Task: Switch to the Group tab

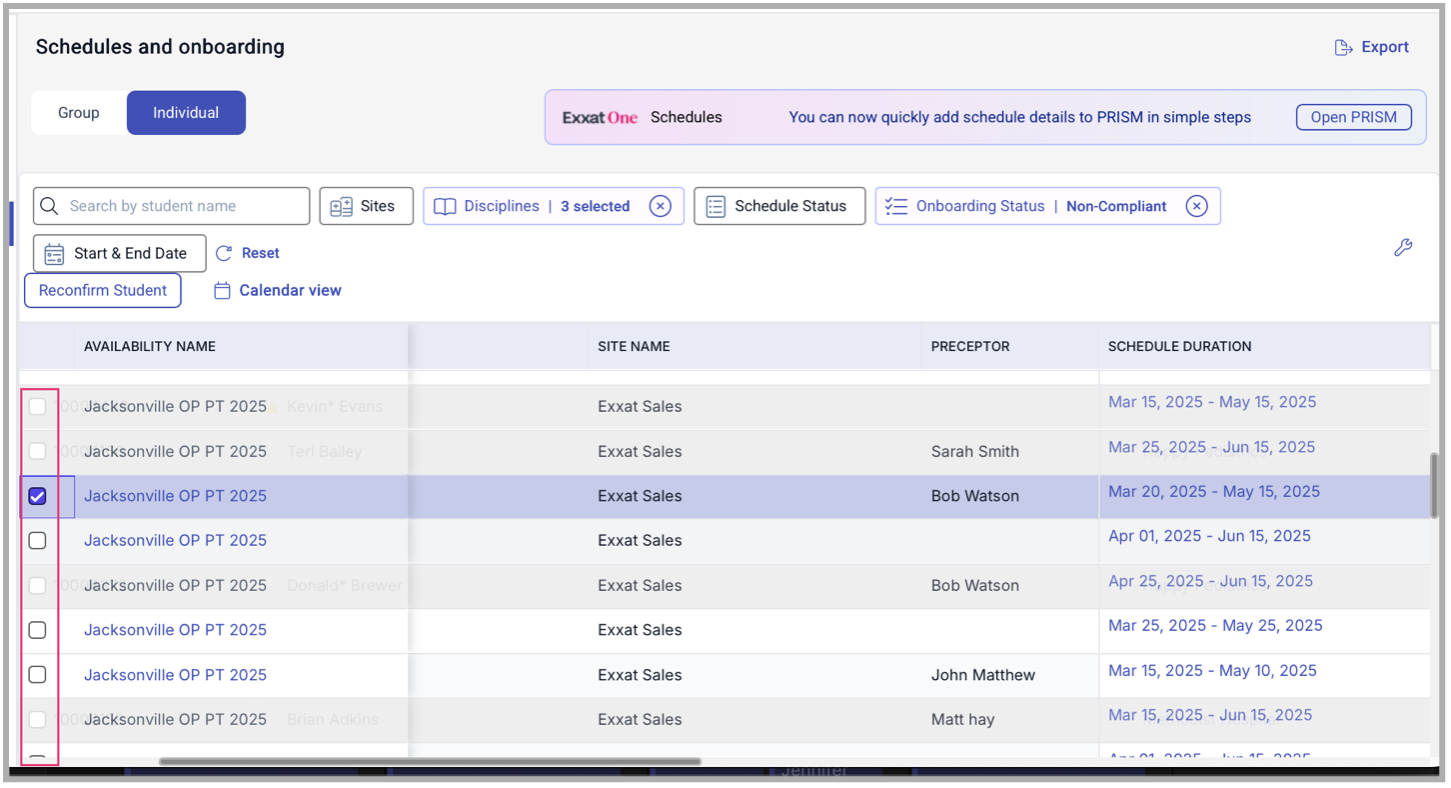Action: click(x=78, y=113)
